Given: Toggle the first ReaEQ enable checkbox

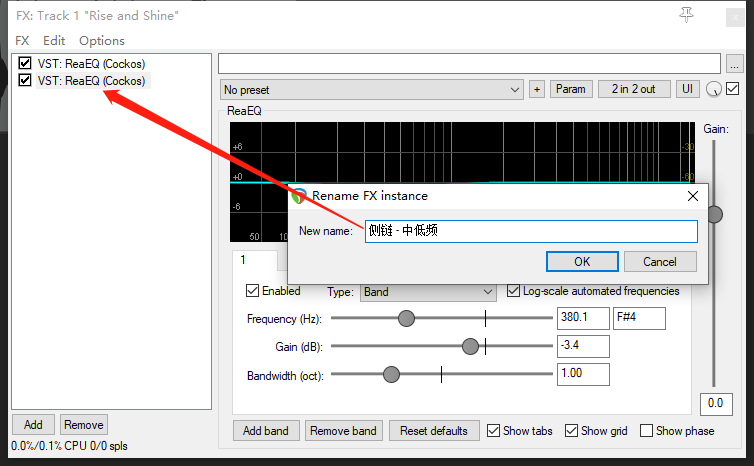Looking at the screenshot, I should pos(25,63).
